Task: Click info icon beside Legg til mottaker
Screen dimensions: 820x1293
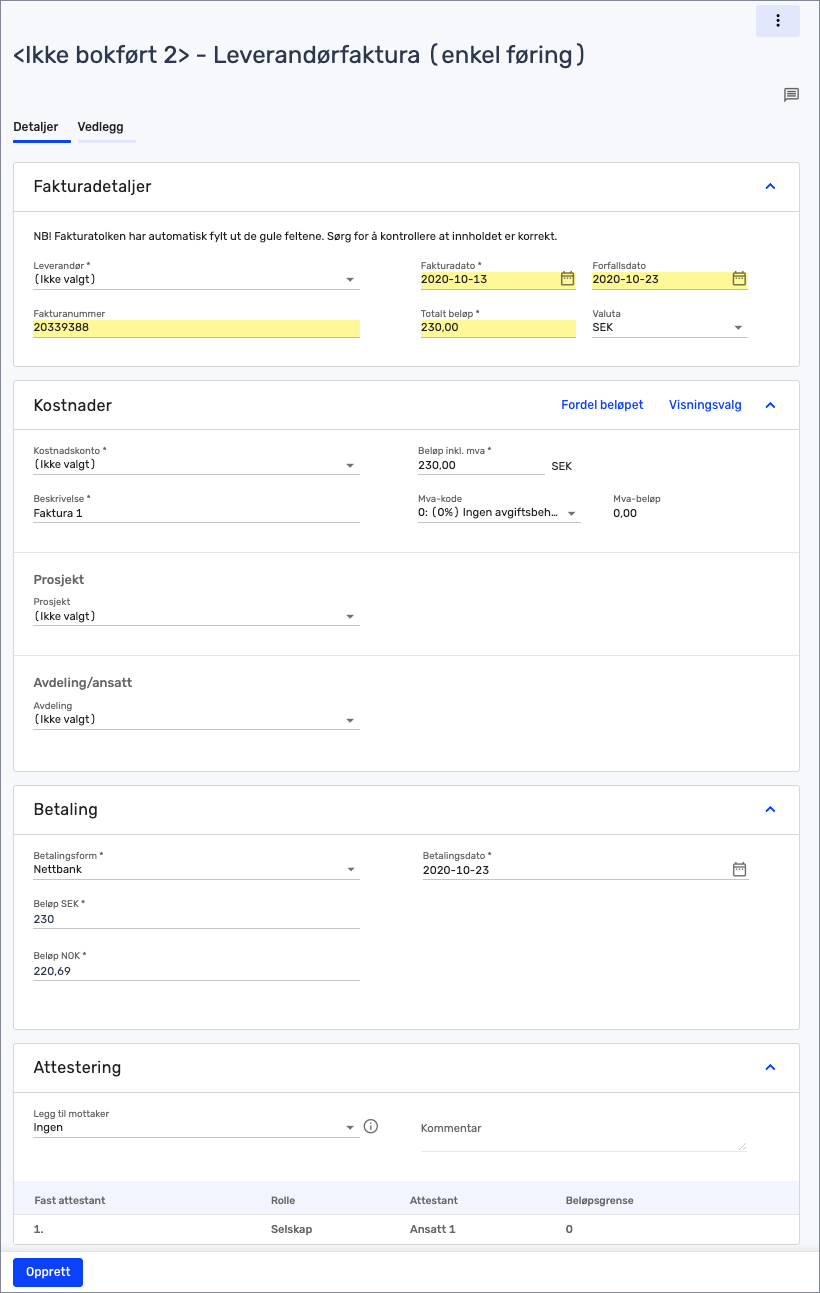Action: coord(371,1126)
